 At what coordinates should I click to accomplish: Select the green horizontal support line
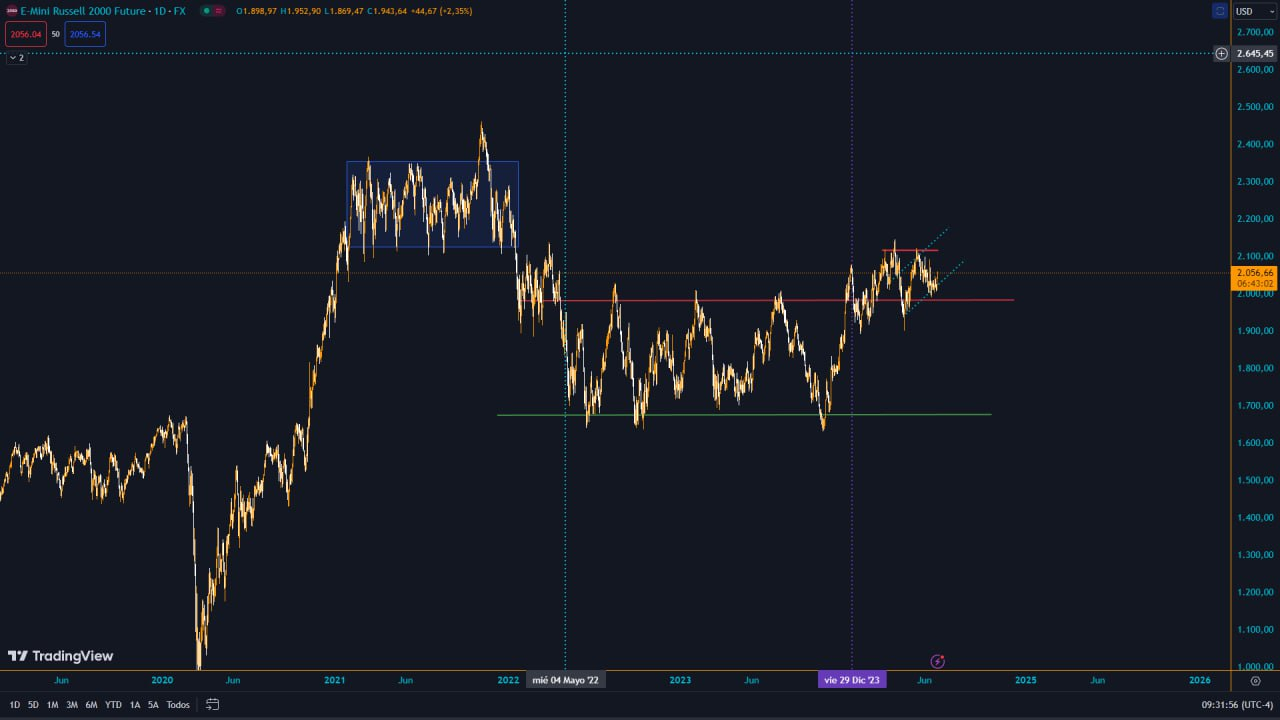[744, 414]
